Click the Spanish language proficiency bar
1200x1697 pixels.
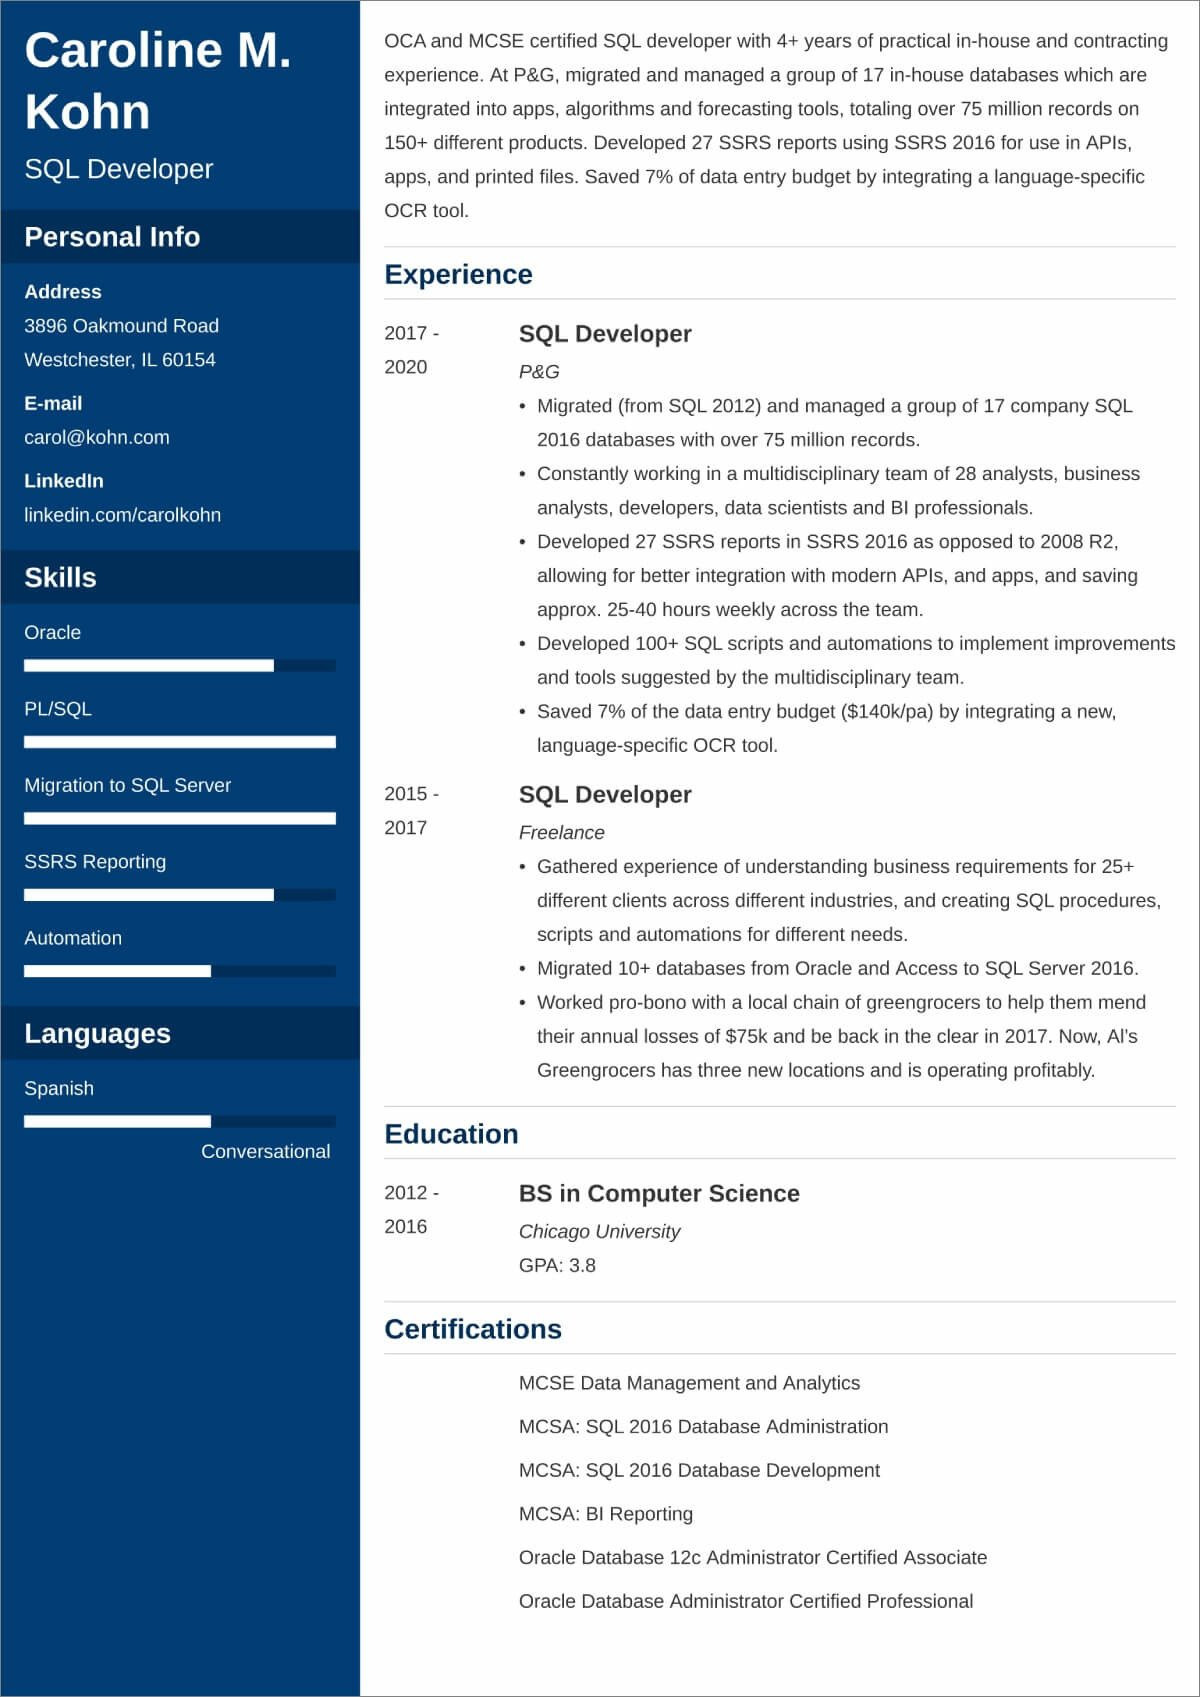180,1122
